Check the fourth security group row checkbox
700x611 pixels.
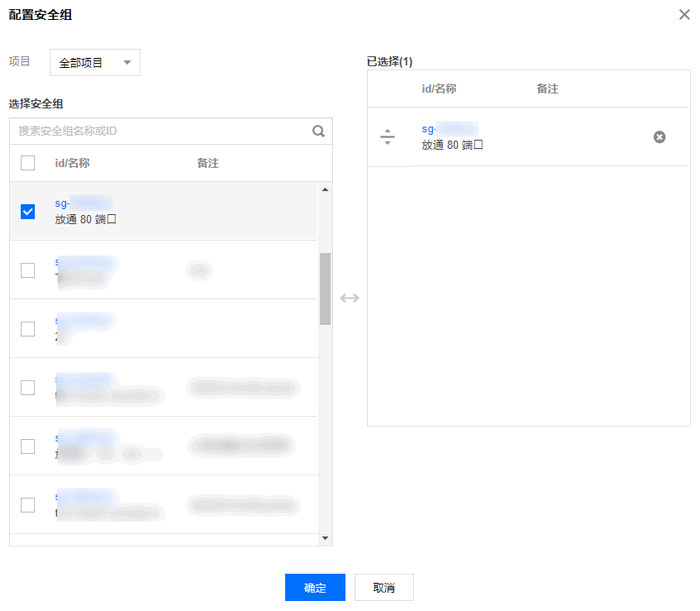(28, 387)
